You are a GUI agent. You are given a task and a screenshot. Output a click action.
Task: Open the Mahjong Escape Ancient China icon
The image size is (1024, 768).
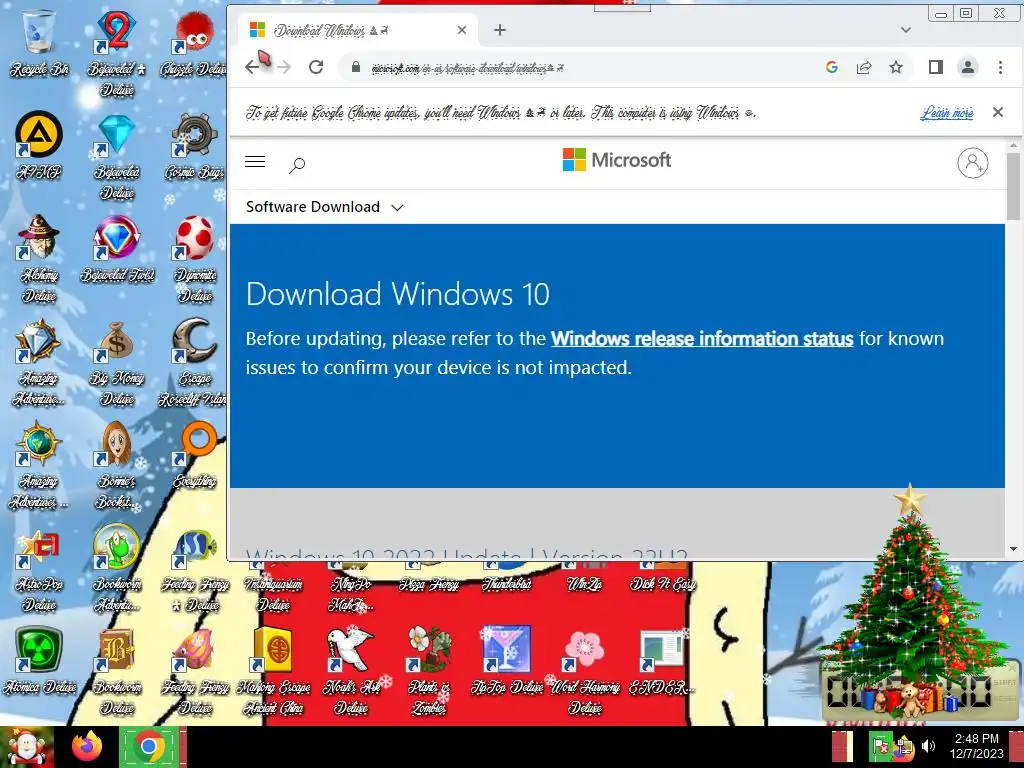click(x=273, y=671)
